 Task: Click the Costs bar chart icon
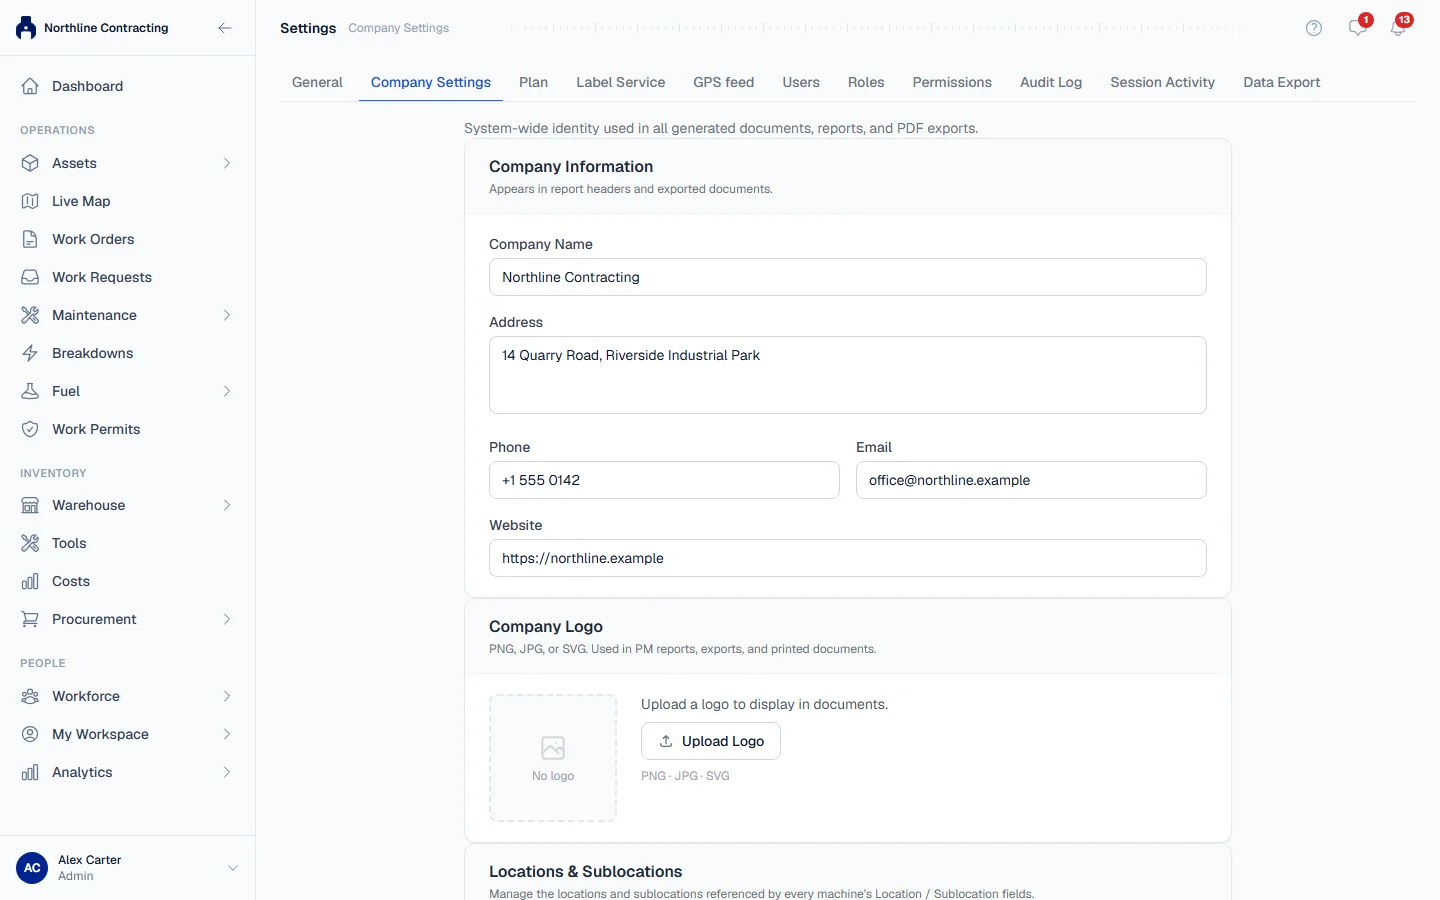[30, 581]
